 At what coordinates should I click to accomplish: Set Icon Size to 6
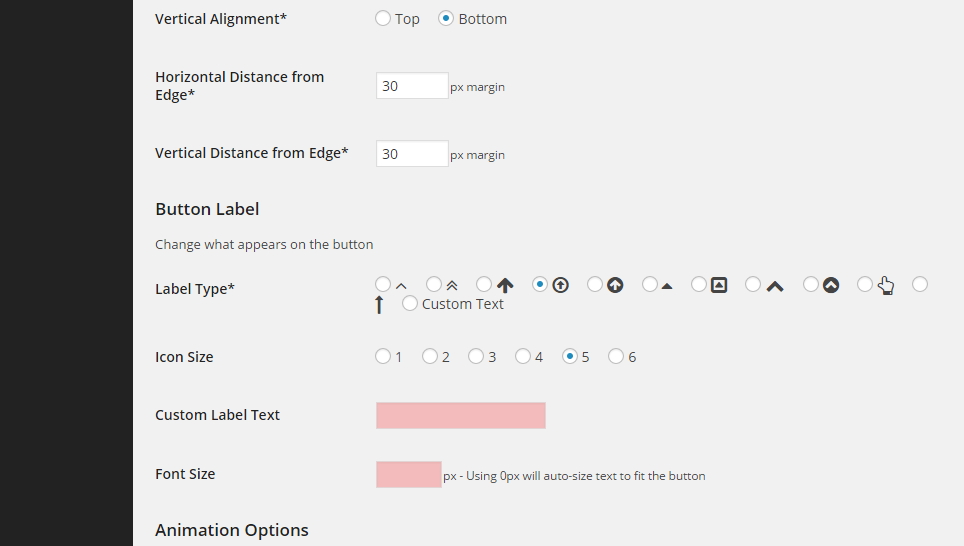click(x=616, y=356)
